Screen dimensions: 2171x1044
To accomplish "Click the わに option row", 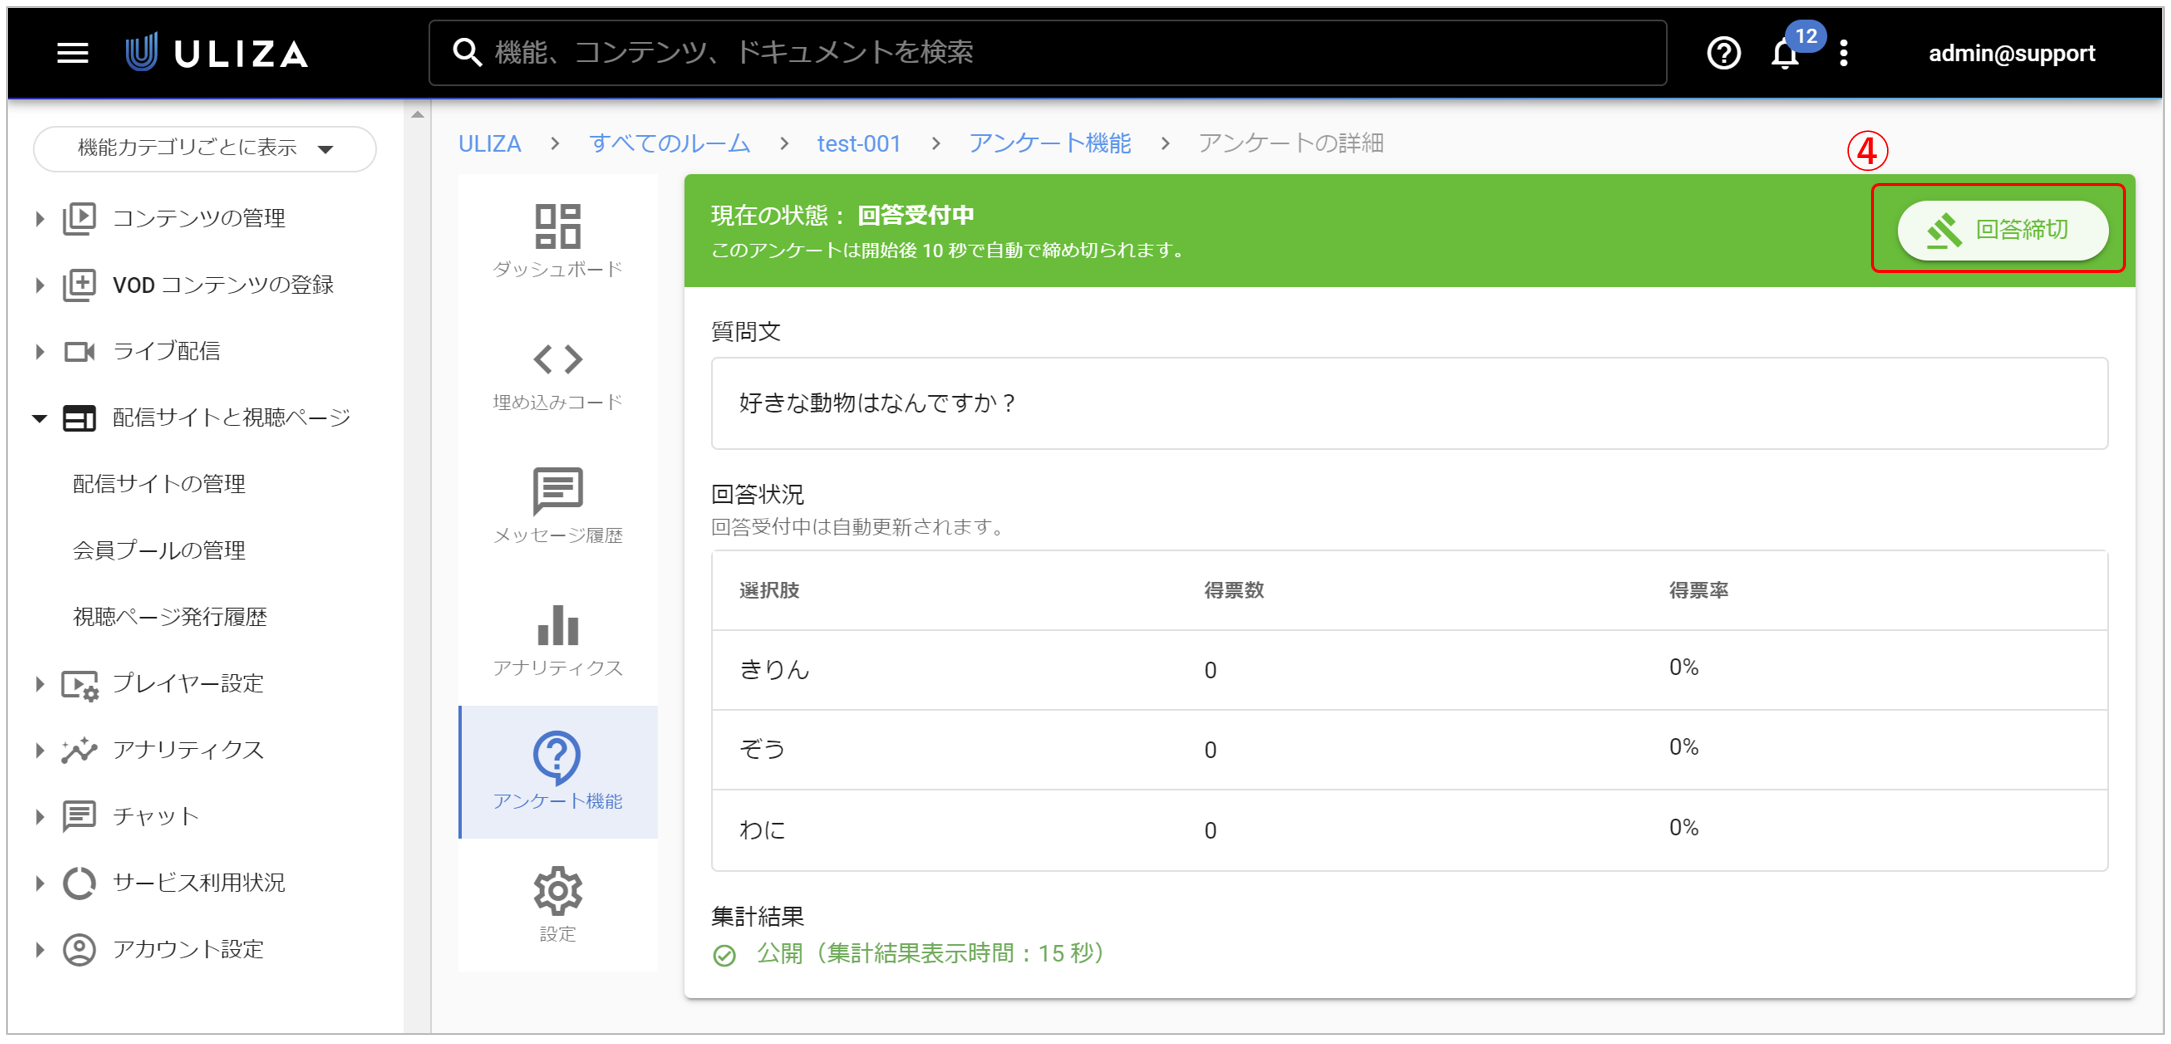I will [1409, 830].
